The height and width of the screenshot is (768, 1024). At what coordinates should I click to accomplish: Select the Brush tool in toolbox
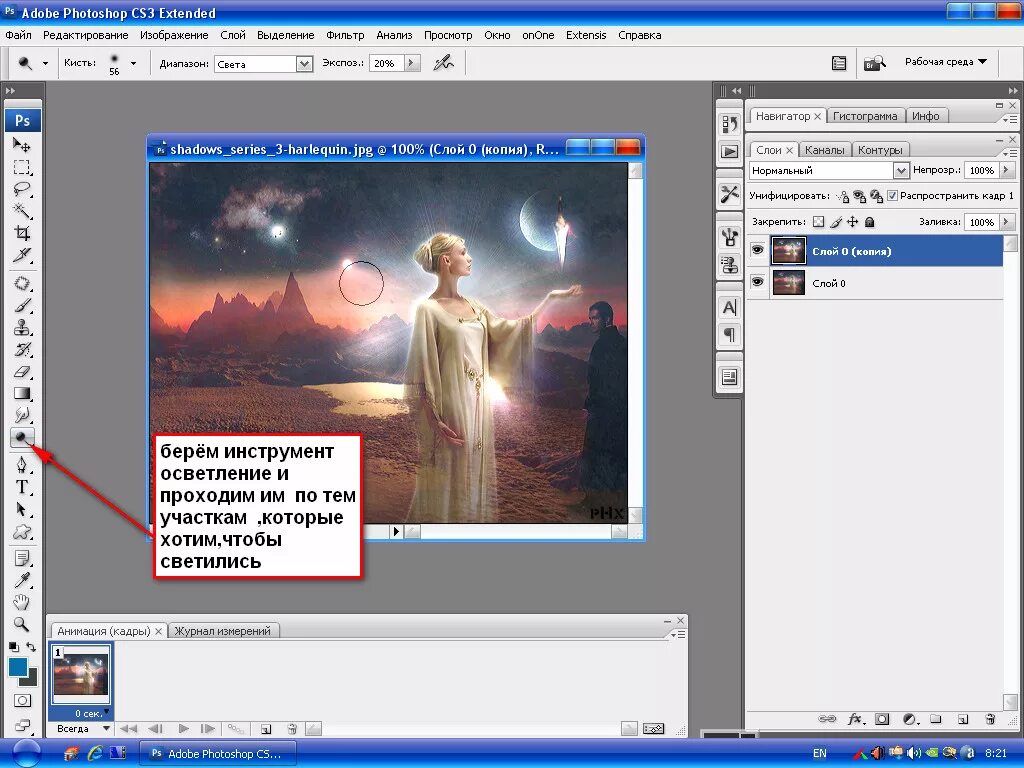point(22,306)
